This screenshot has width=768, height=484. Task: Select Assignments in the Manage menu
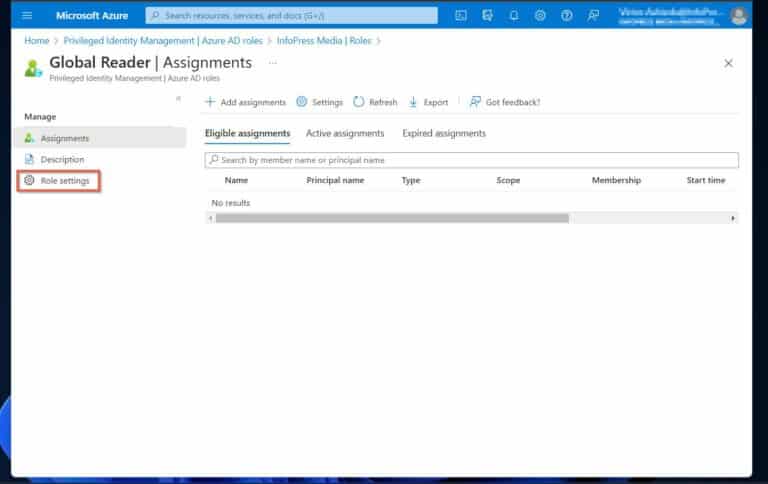tap(100, 138)
